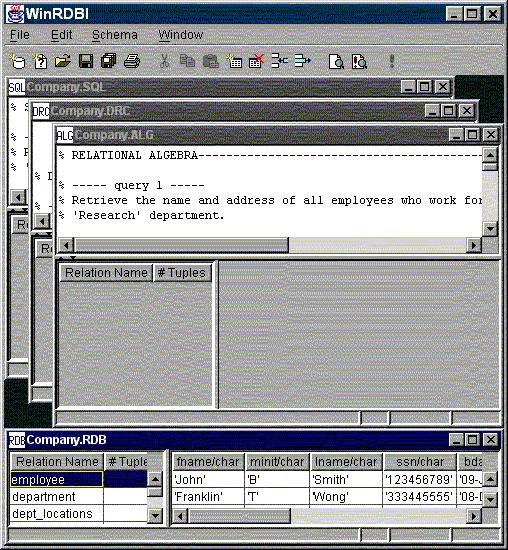Click the DRC icon on Company.DRC title bar
508x550 pixels.
point(41,112)
